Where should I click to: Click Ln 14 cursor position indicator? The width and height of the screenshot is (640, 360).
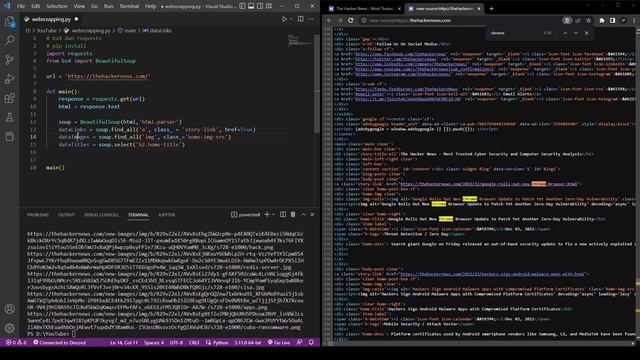(x=124, y=342)
